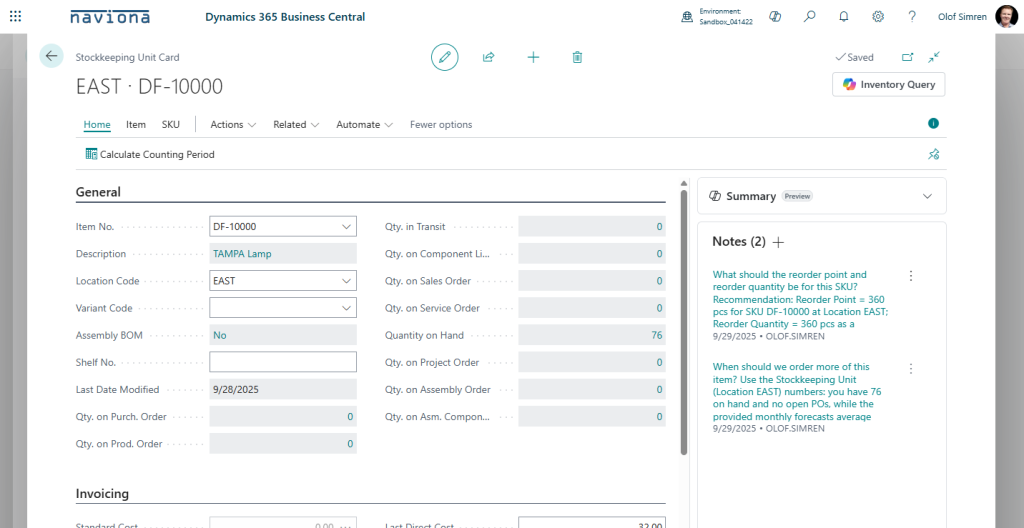Click the Shelf No. input field
This screenshot has height=528, width=1024.
[x=283, y=362]
